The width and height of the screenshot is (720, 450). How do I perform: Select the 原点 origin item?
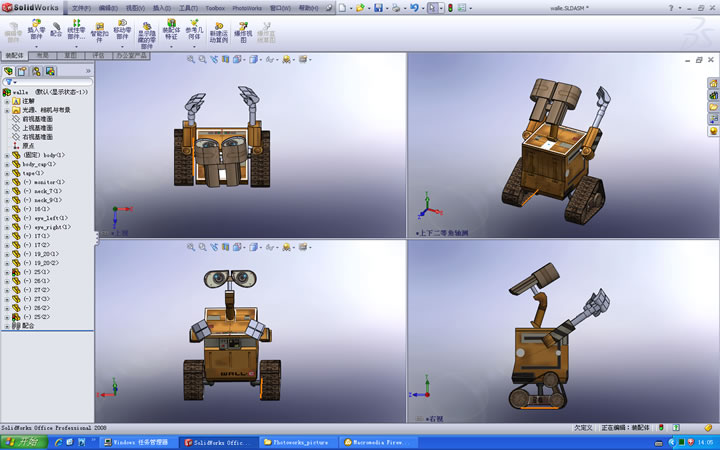pyautogui.click(x=28, y=146)
